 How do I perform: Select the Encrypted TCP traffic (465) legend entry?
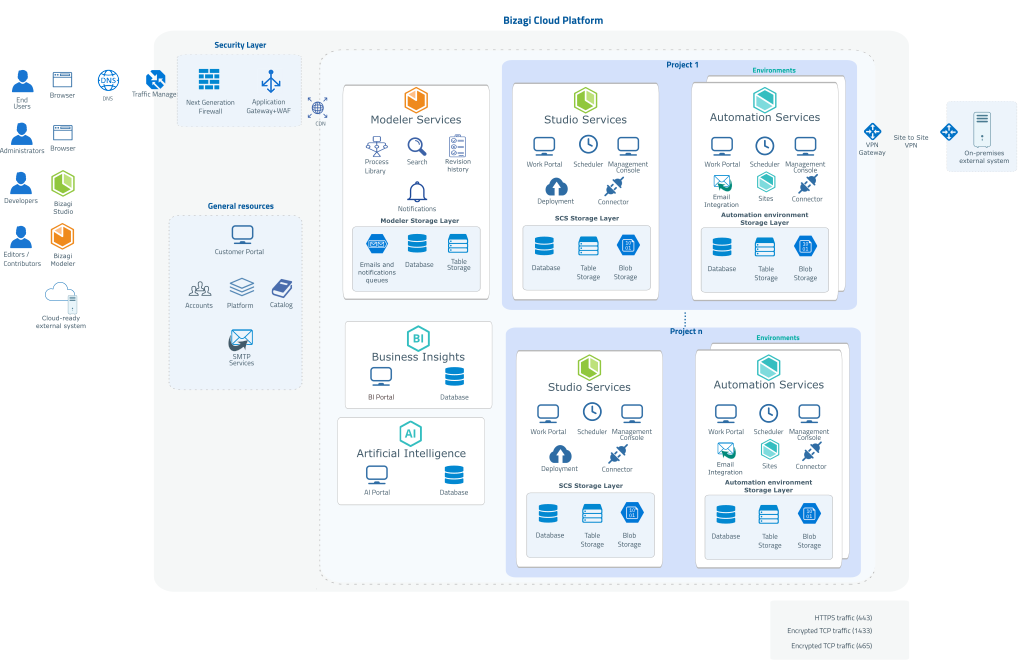pos(831,646)
